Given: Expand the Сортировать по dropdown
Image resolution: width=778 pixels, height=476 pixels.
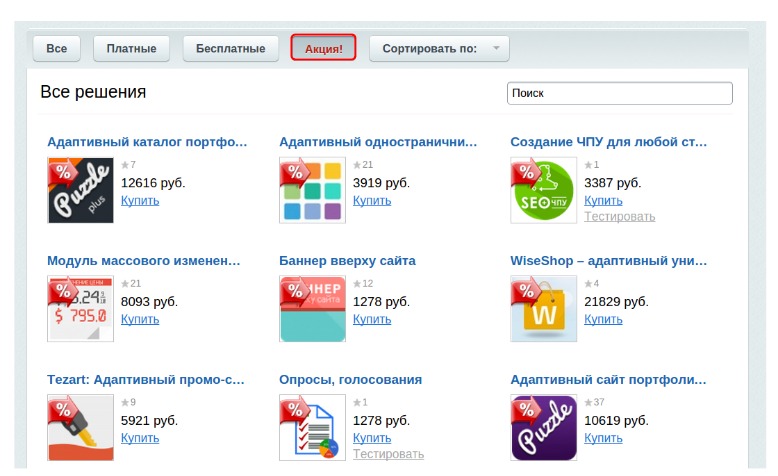Looking at the screenshot, I should [439, 48].
